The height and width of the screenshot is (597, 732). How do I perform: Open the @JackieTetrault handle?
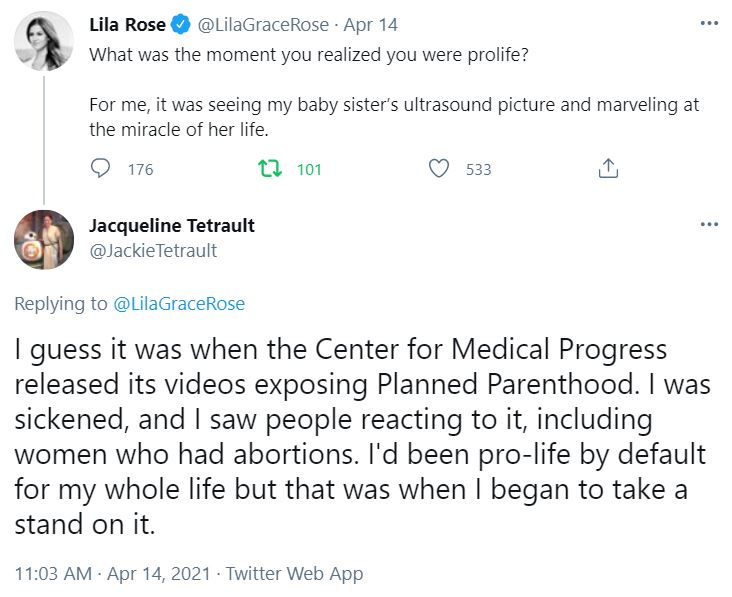click(x=153, y=251)
